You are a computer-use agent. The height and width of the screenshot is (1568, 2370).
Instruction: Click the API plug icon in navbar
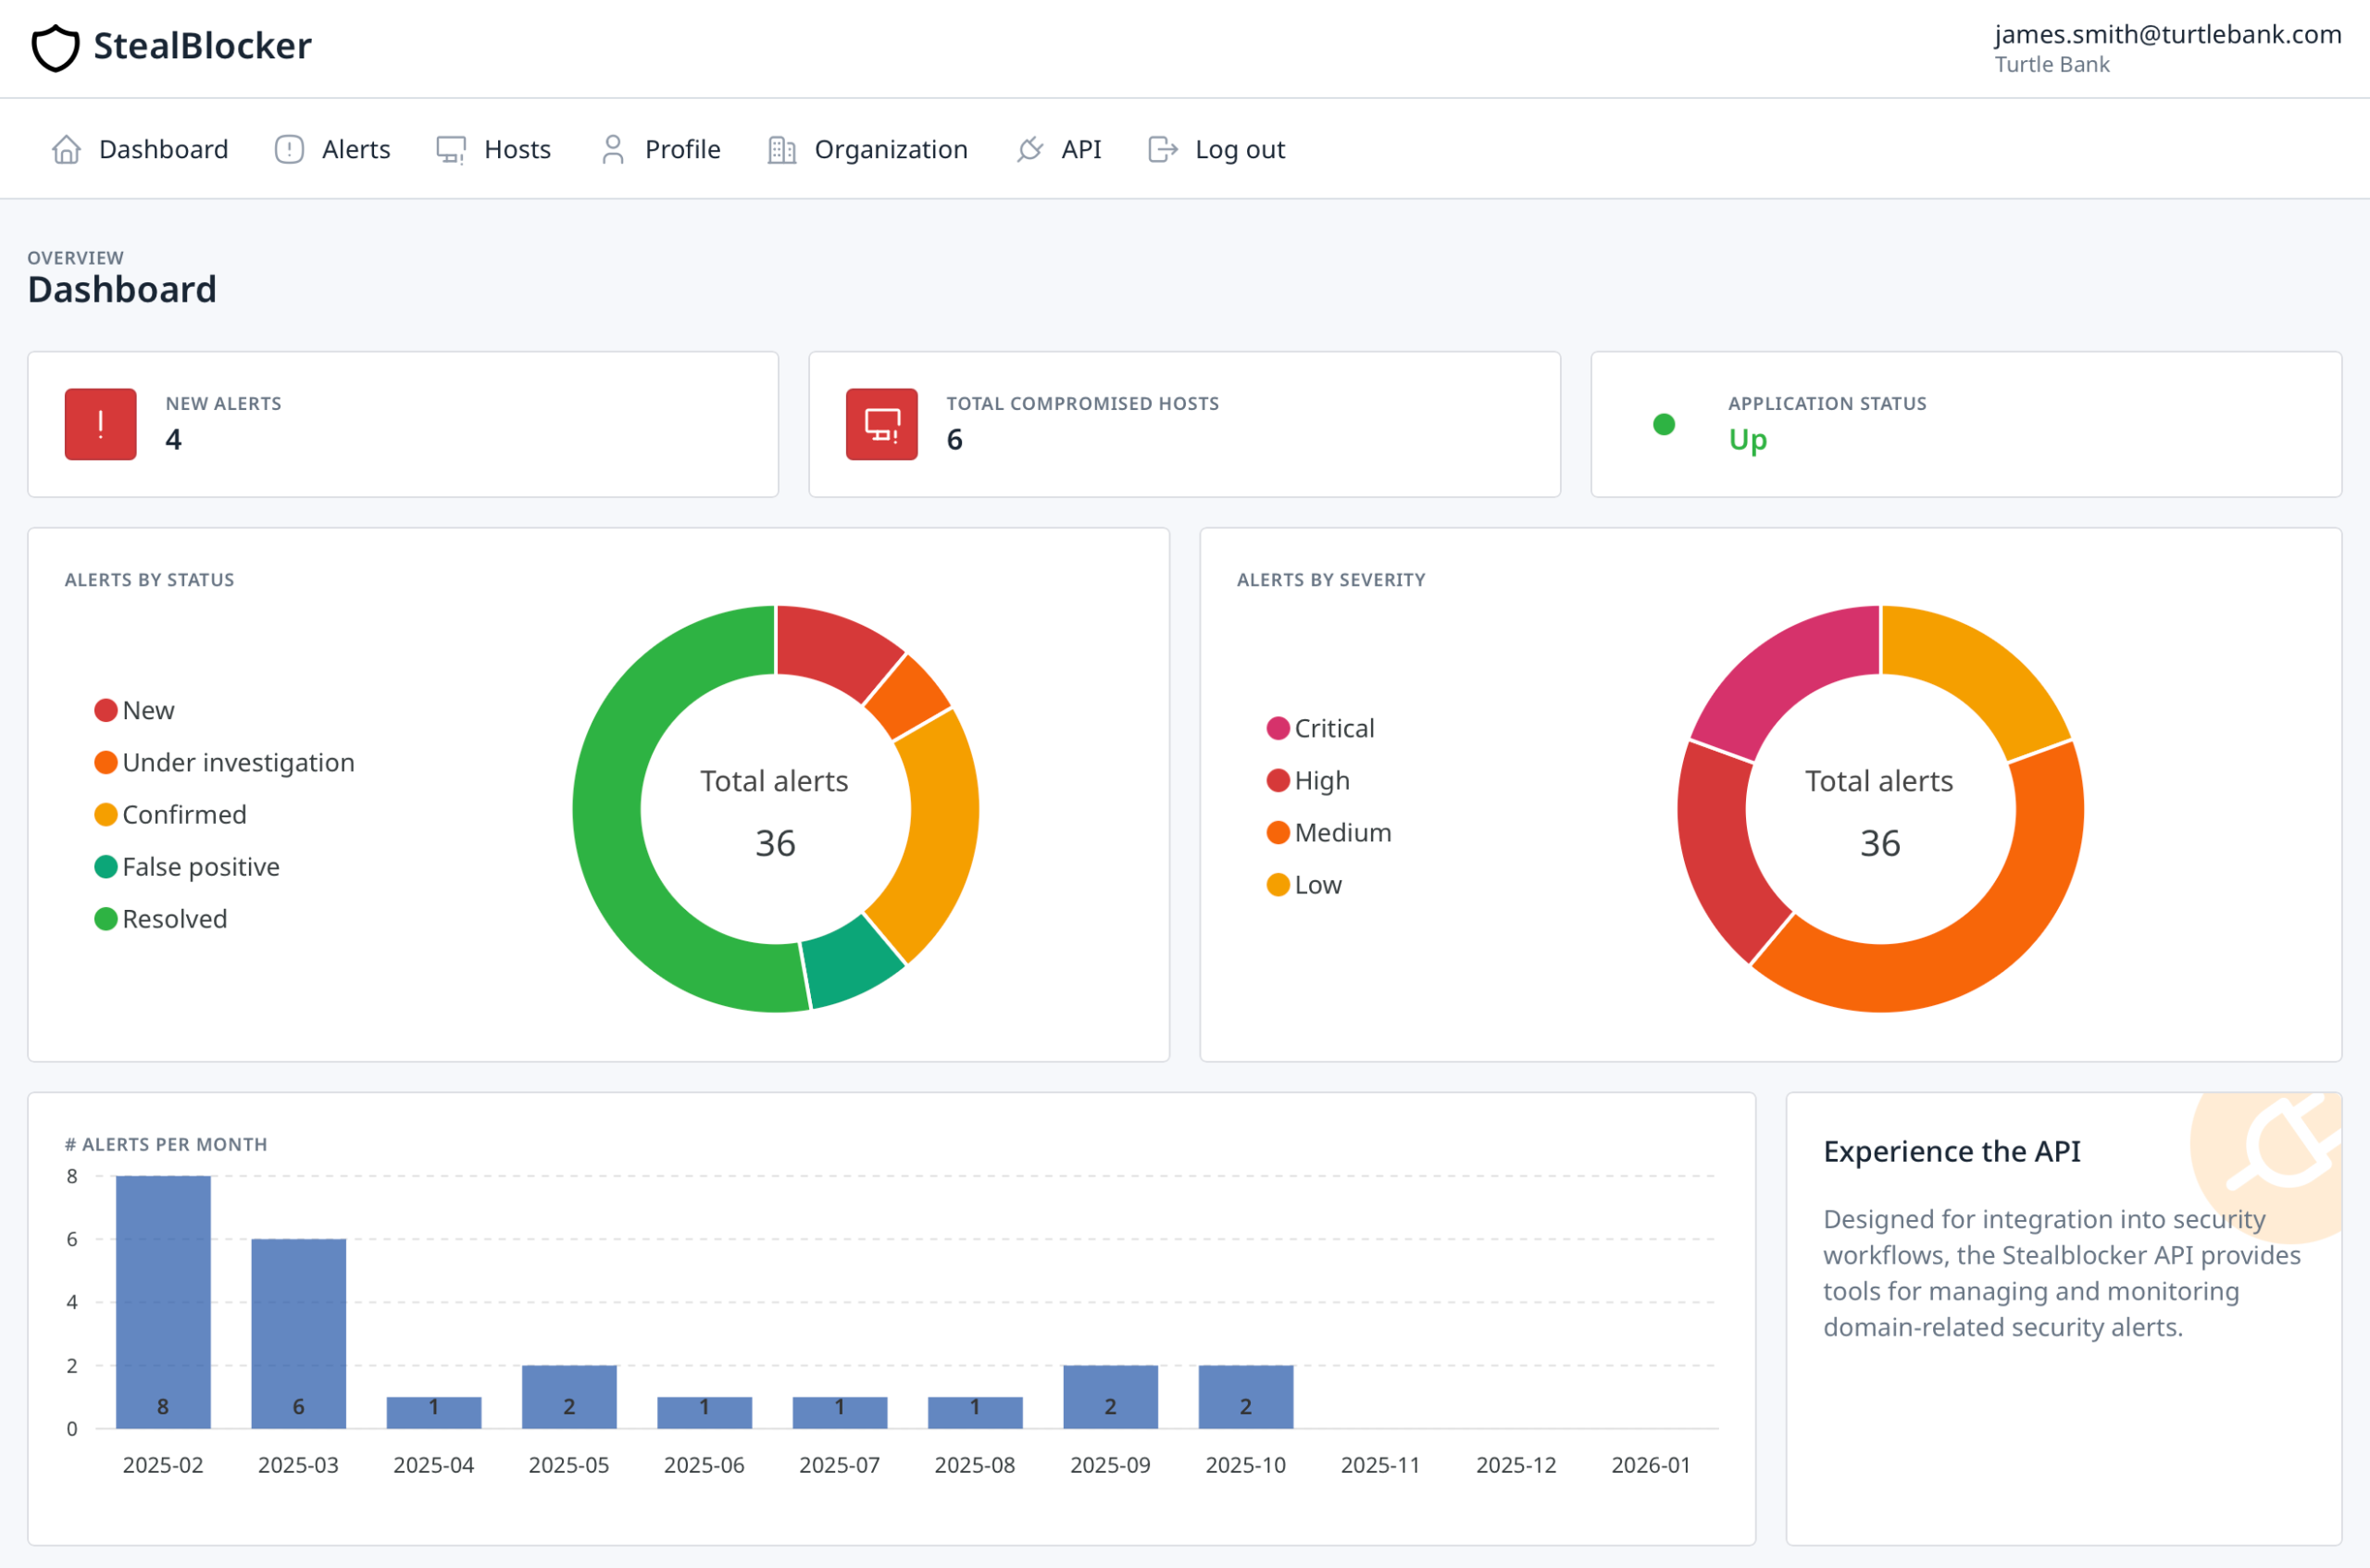1029,149
